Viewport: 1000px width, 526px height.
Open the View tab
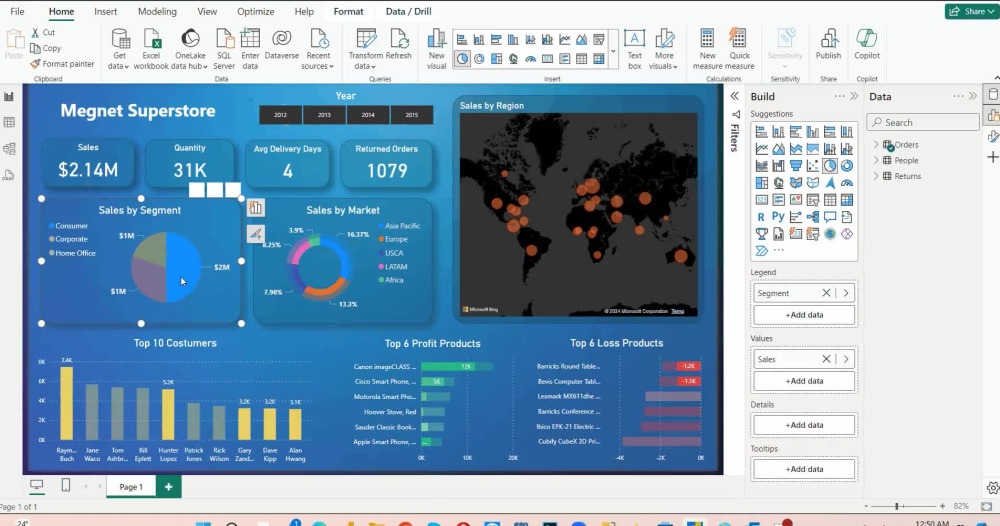pos(207,11)
